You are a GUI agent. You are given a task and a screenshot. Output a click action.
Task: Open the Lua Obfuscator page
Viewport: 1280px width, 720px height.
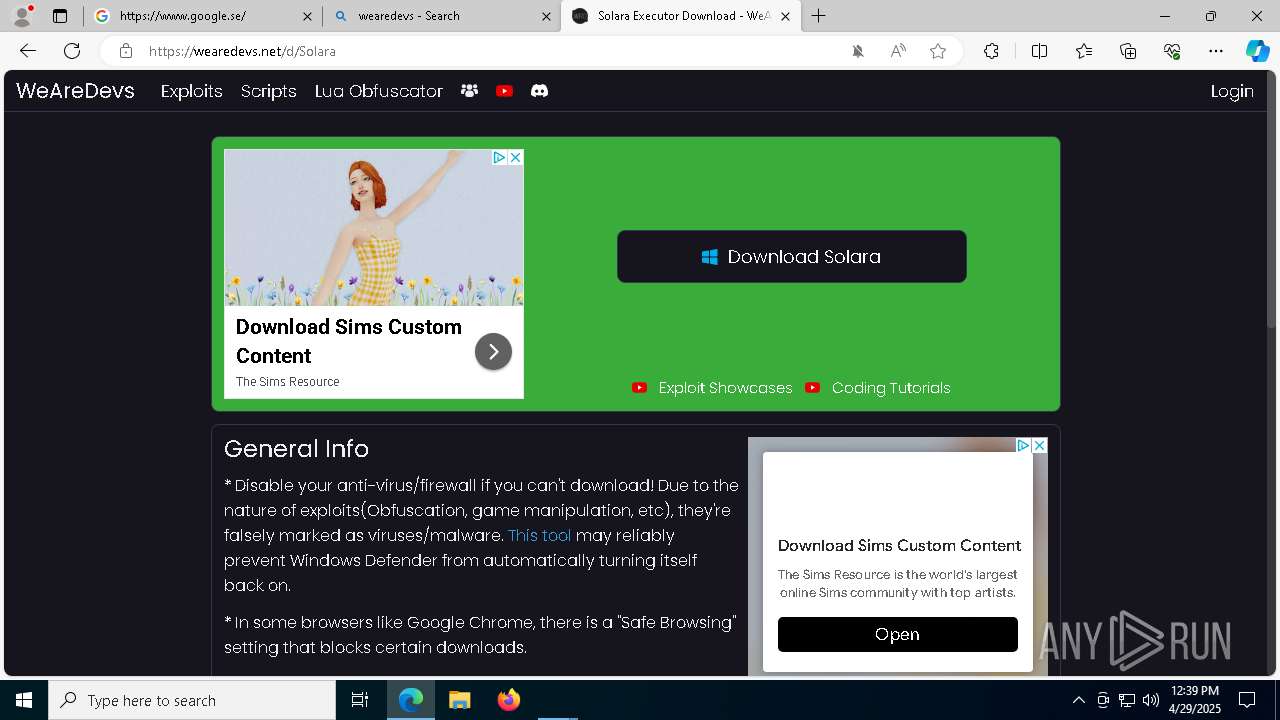(378, 91)
